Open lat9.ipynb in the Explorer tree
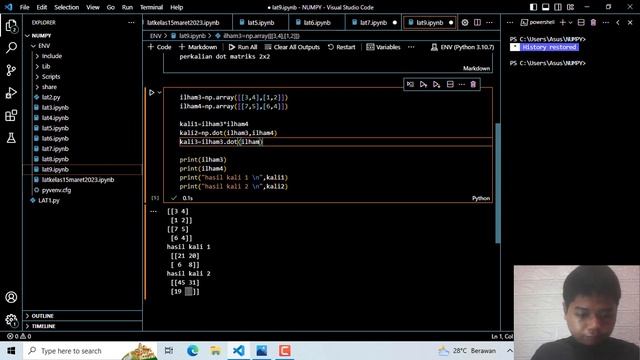640x360 pixels. pos(83,169)
